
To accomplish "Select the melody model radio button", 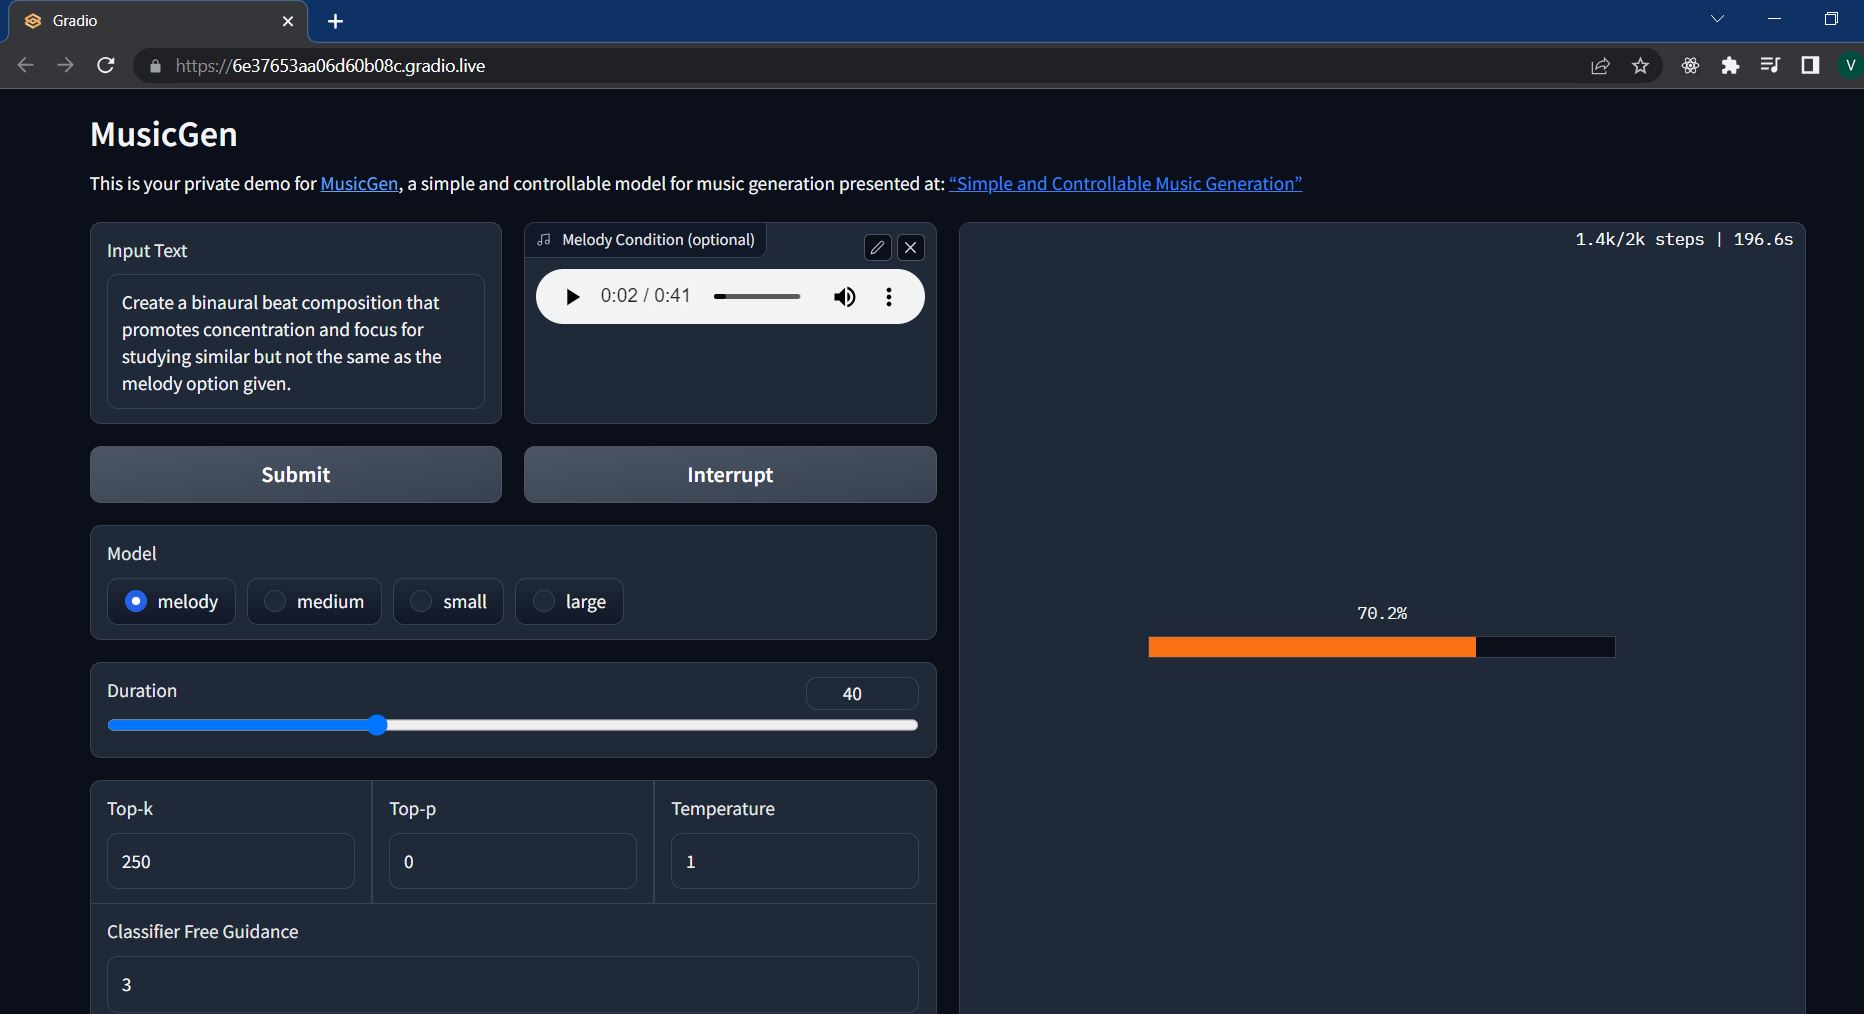I will (136, 601).
